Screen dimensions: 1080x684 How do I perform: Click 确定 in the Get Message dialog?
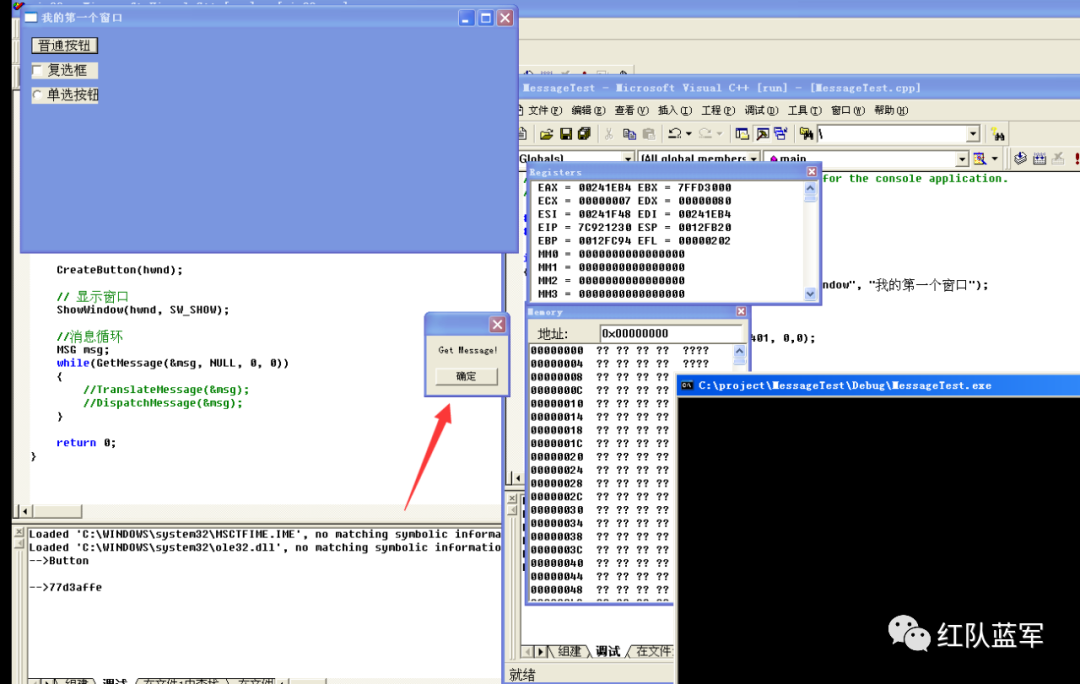tap(466, 376)
